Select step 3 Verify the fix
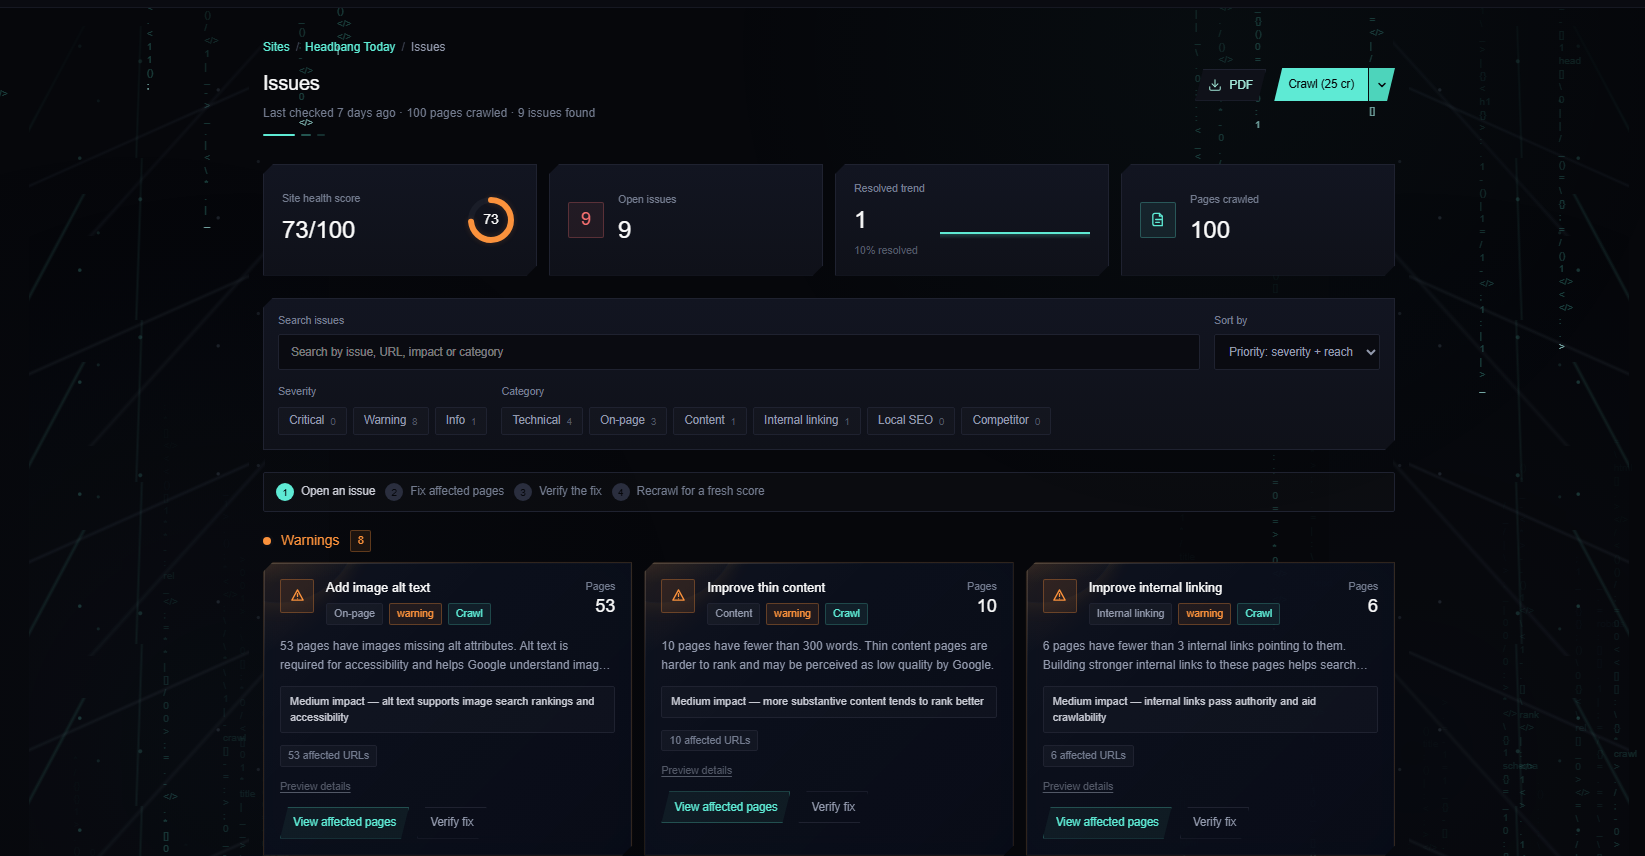 pos(558,491)
